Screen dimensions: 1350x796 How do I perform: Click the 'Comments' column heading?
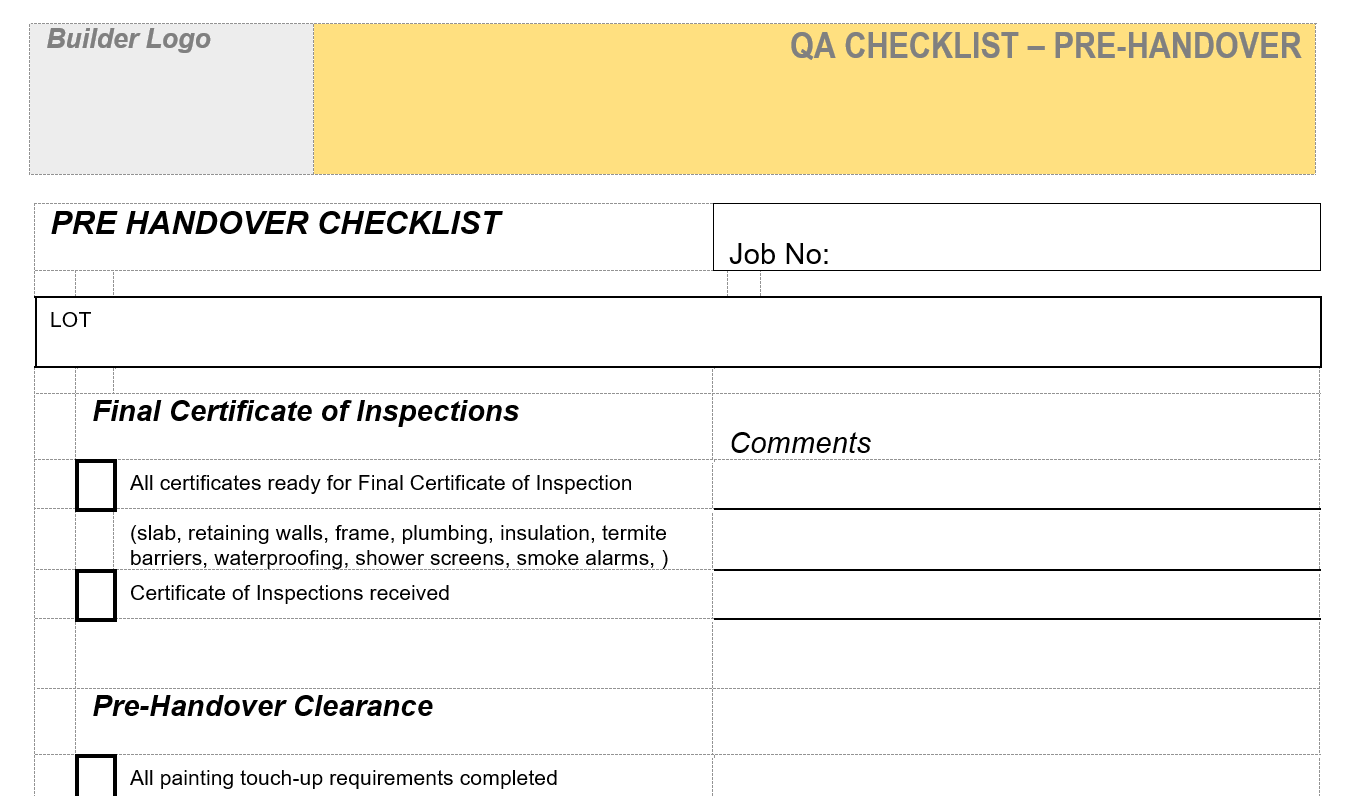tap(800, 443)
